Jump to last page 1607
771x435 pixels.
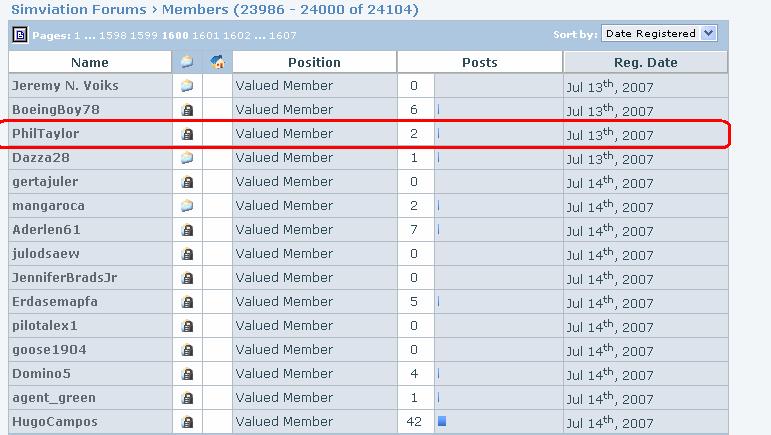[x=283, y=35]
